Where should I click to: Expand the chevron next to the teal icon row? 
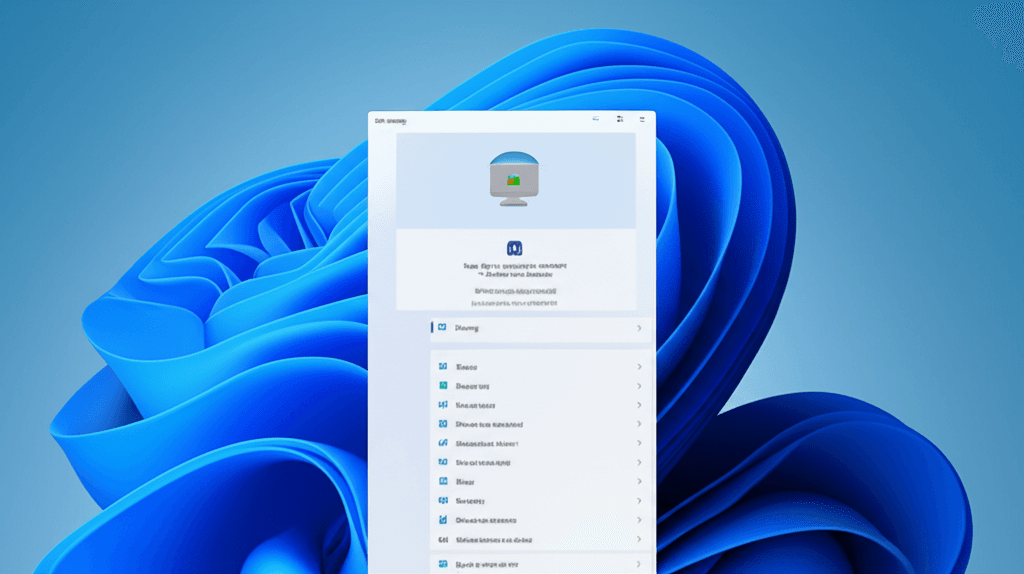[639, 387]
